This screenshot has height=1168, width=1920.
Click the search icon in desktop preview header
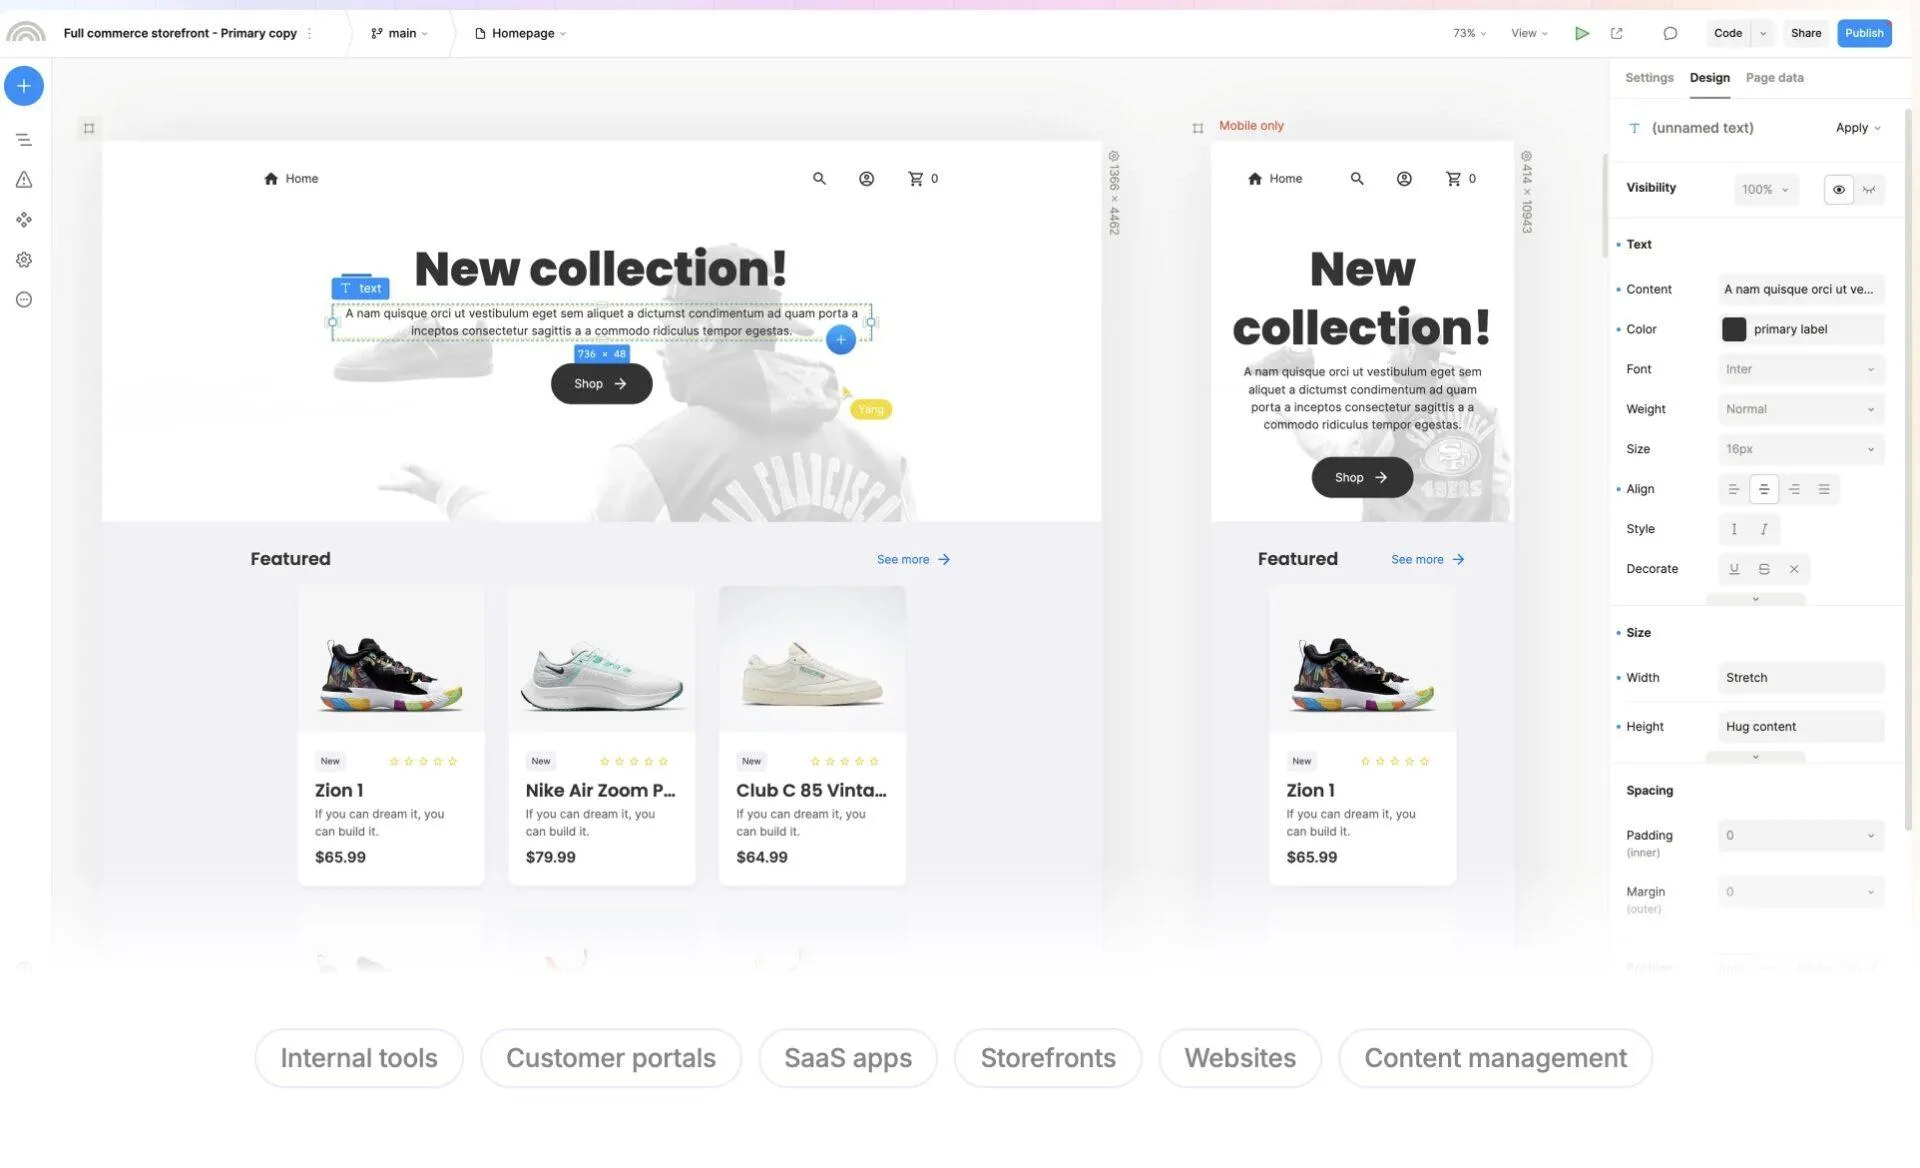tap(819, 179)
